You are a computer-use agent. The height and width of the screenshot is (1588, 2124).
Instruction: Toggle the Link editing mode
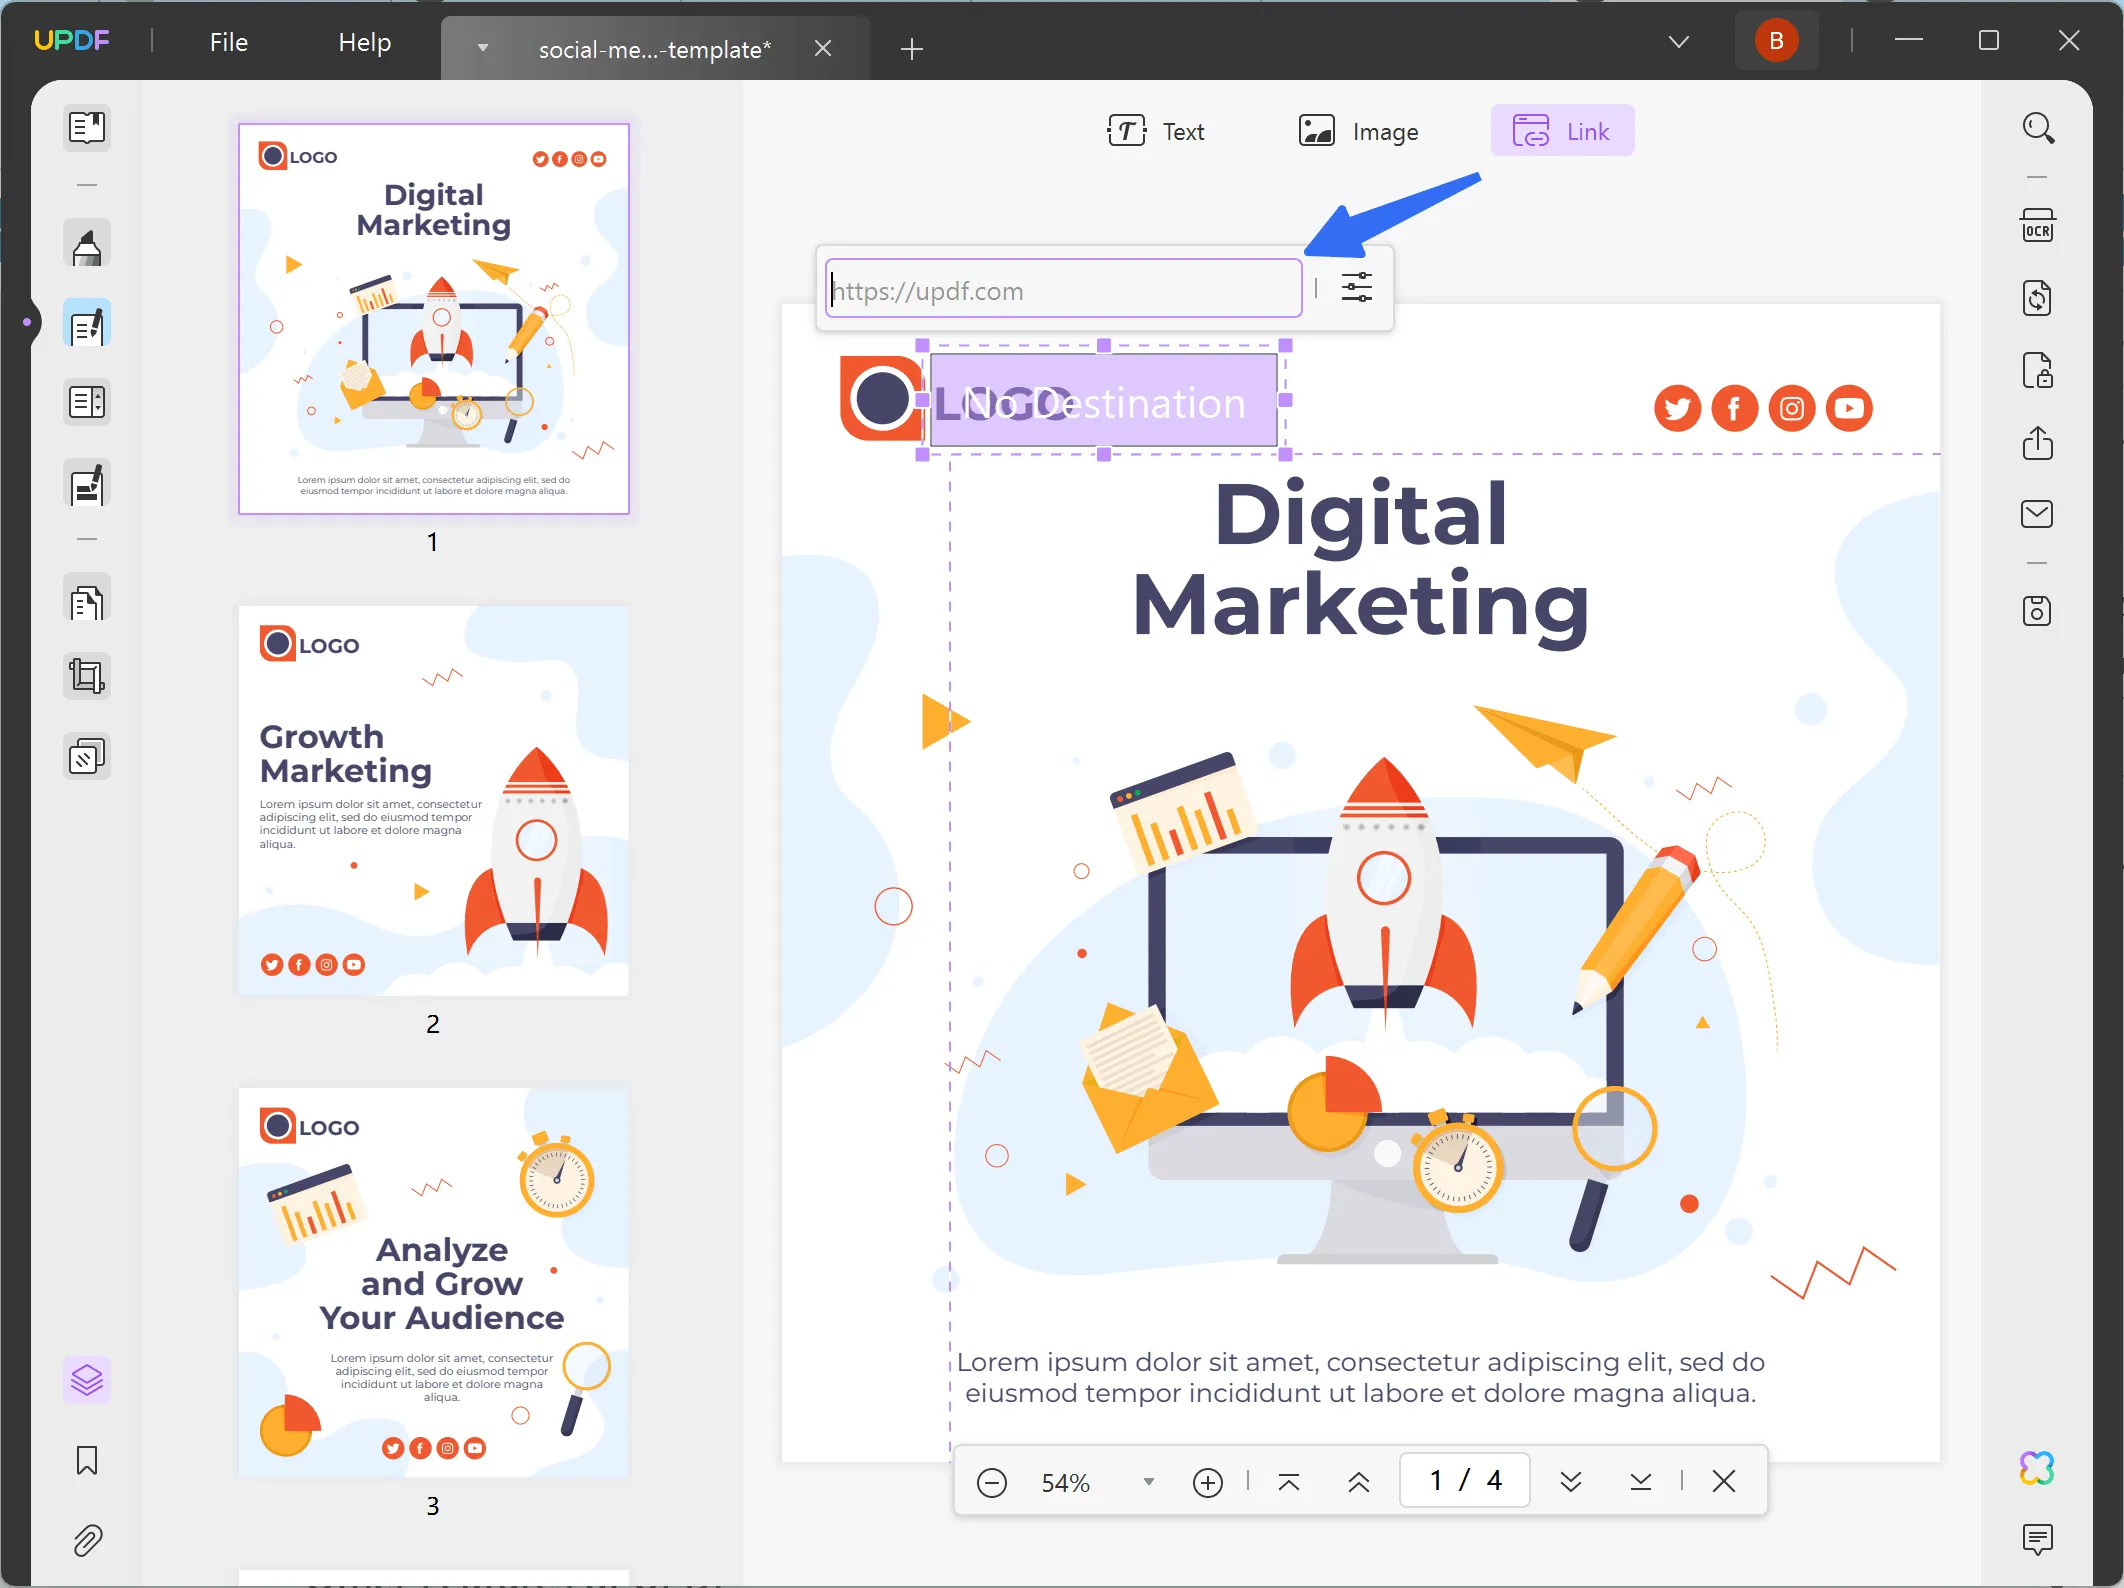pyautogui.click(x=1562, y=131)
